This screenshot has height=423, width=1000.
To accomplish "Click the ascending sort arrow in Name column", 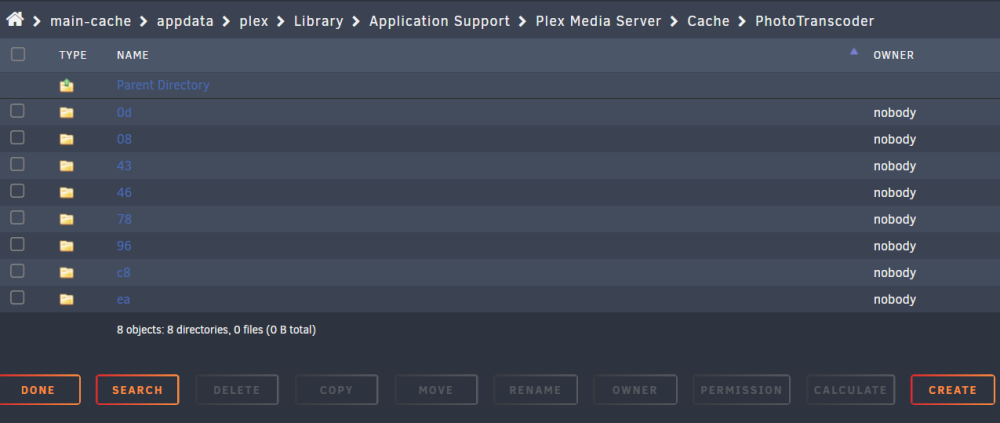I will point(854,52).
